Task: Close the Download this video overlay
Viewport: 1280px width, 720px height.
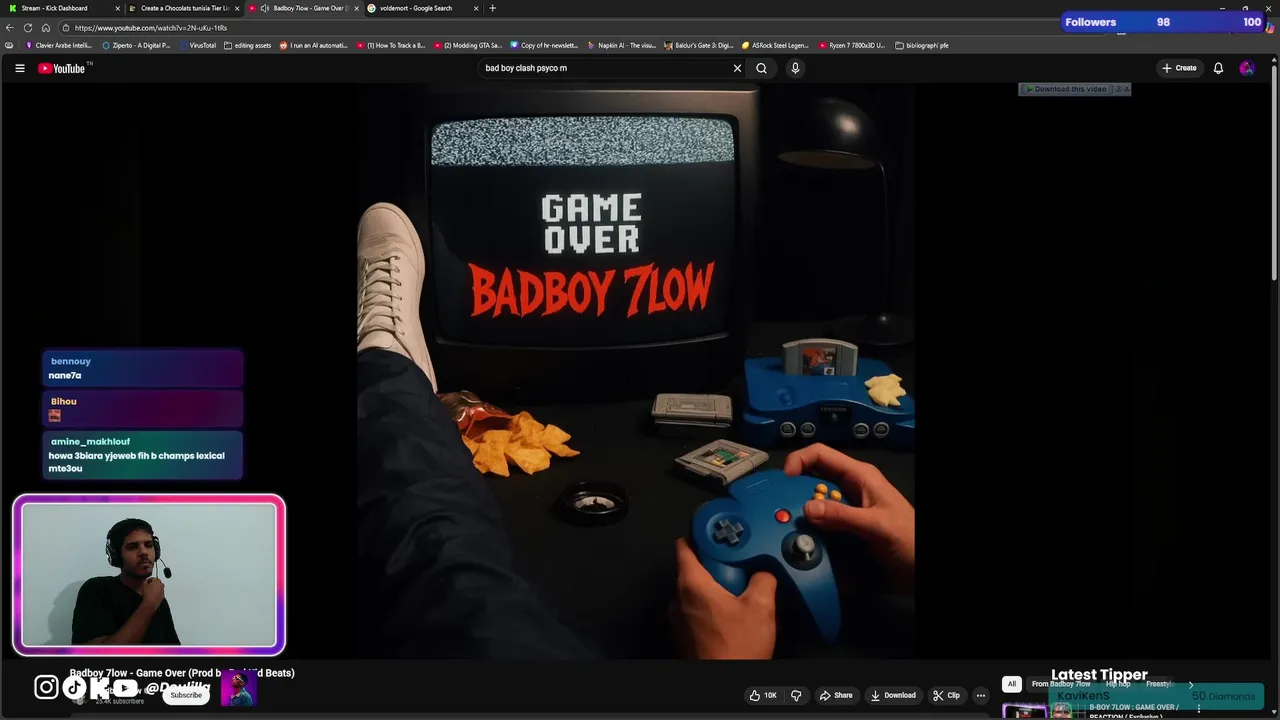Action: 1126,89
